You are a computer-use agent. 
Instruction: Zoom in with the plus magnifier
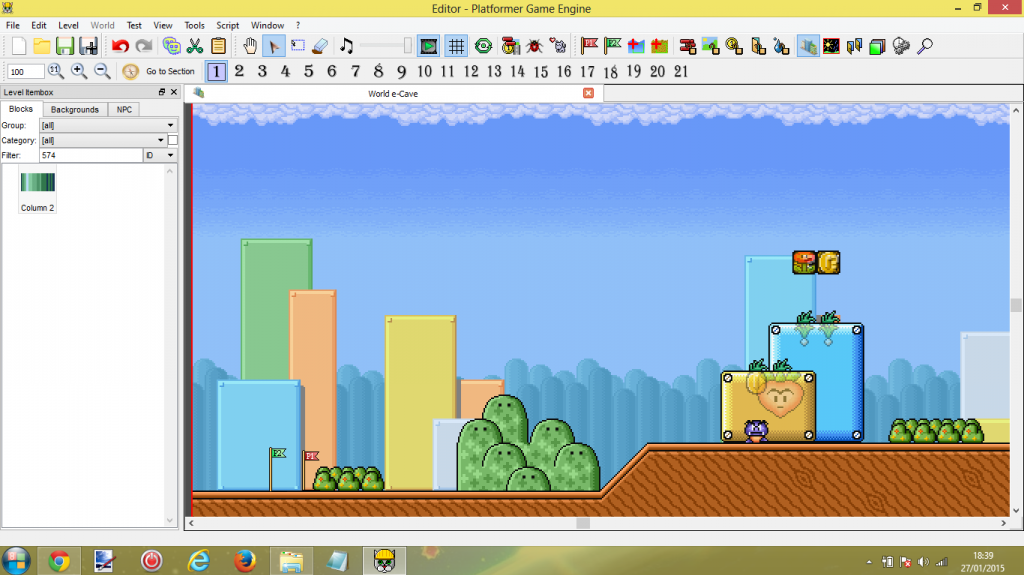point(79,71)
